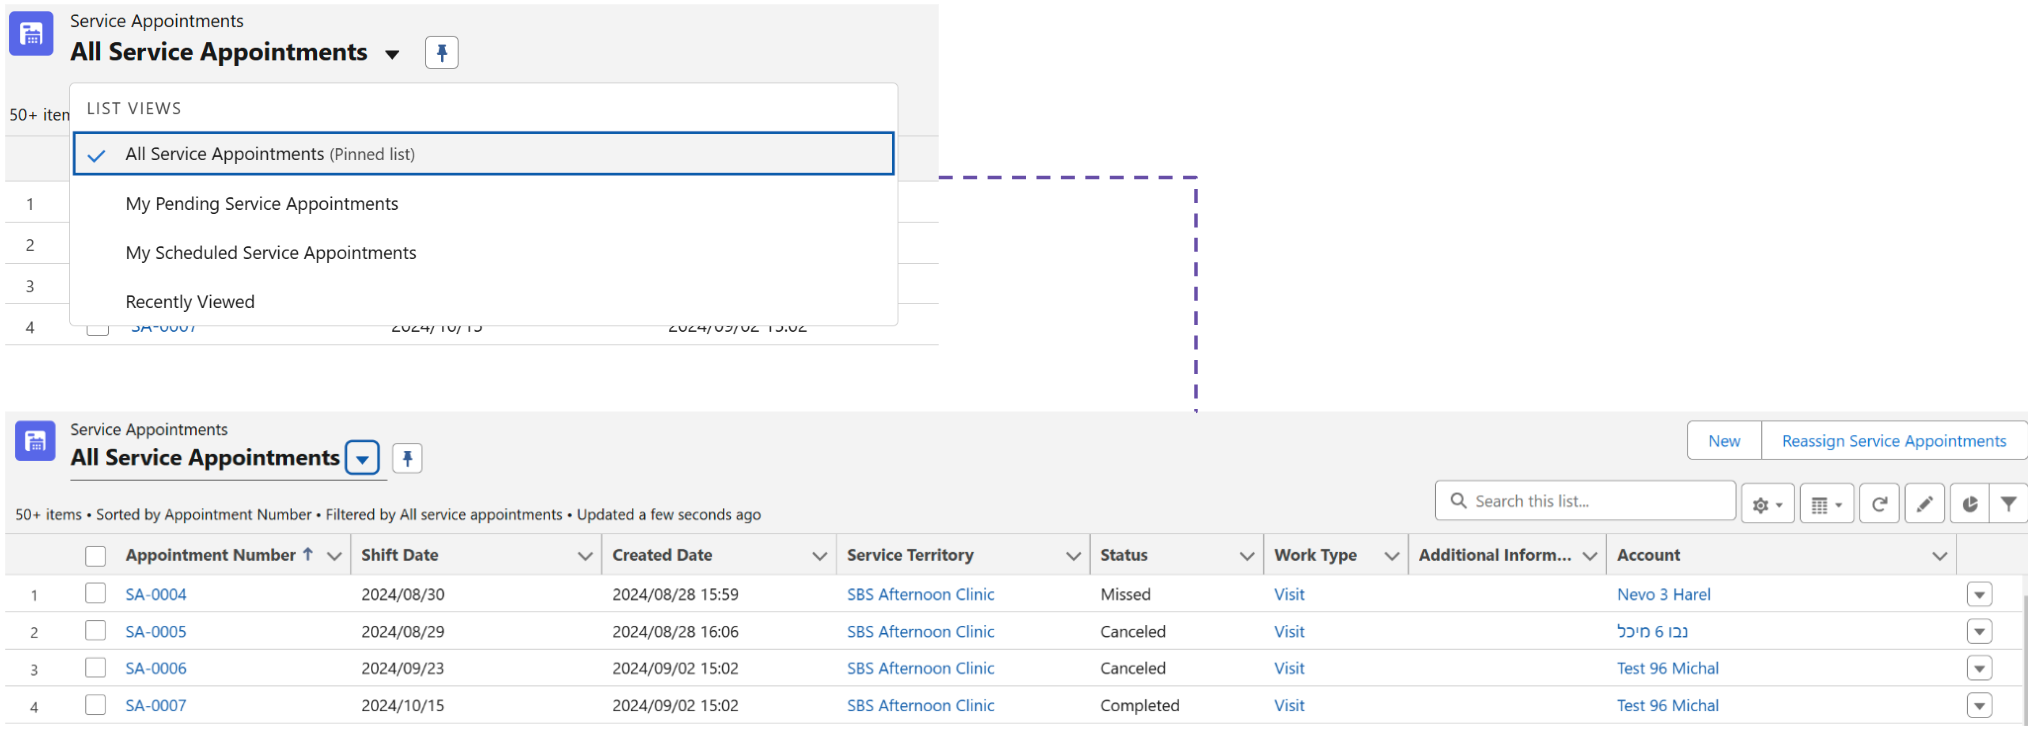Pin this list view in bottom panel
Viewport: 2028px width, 735px height.
point(407,458)
